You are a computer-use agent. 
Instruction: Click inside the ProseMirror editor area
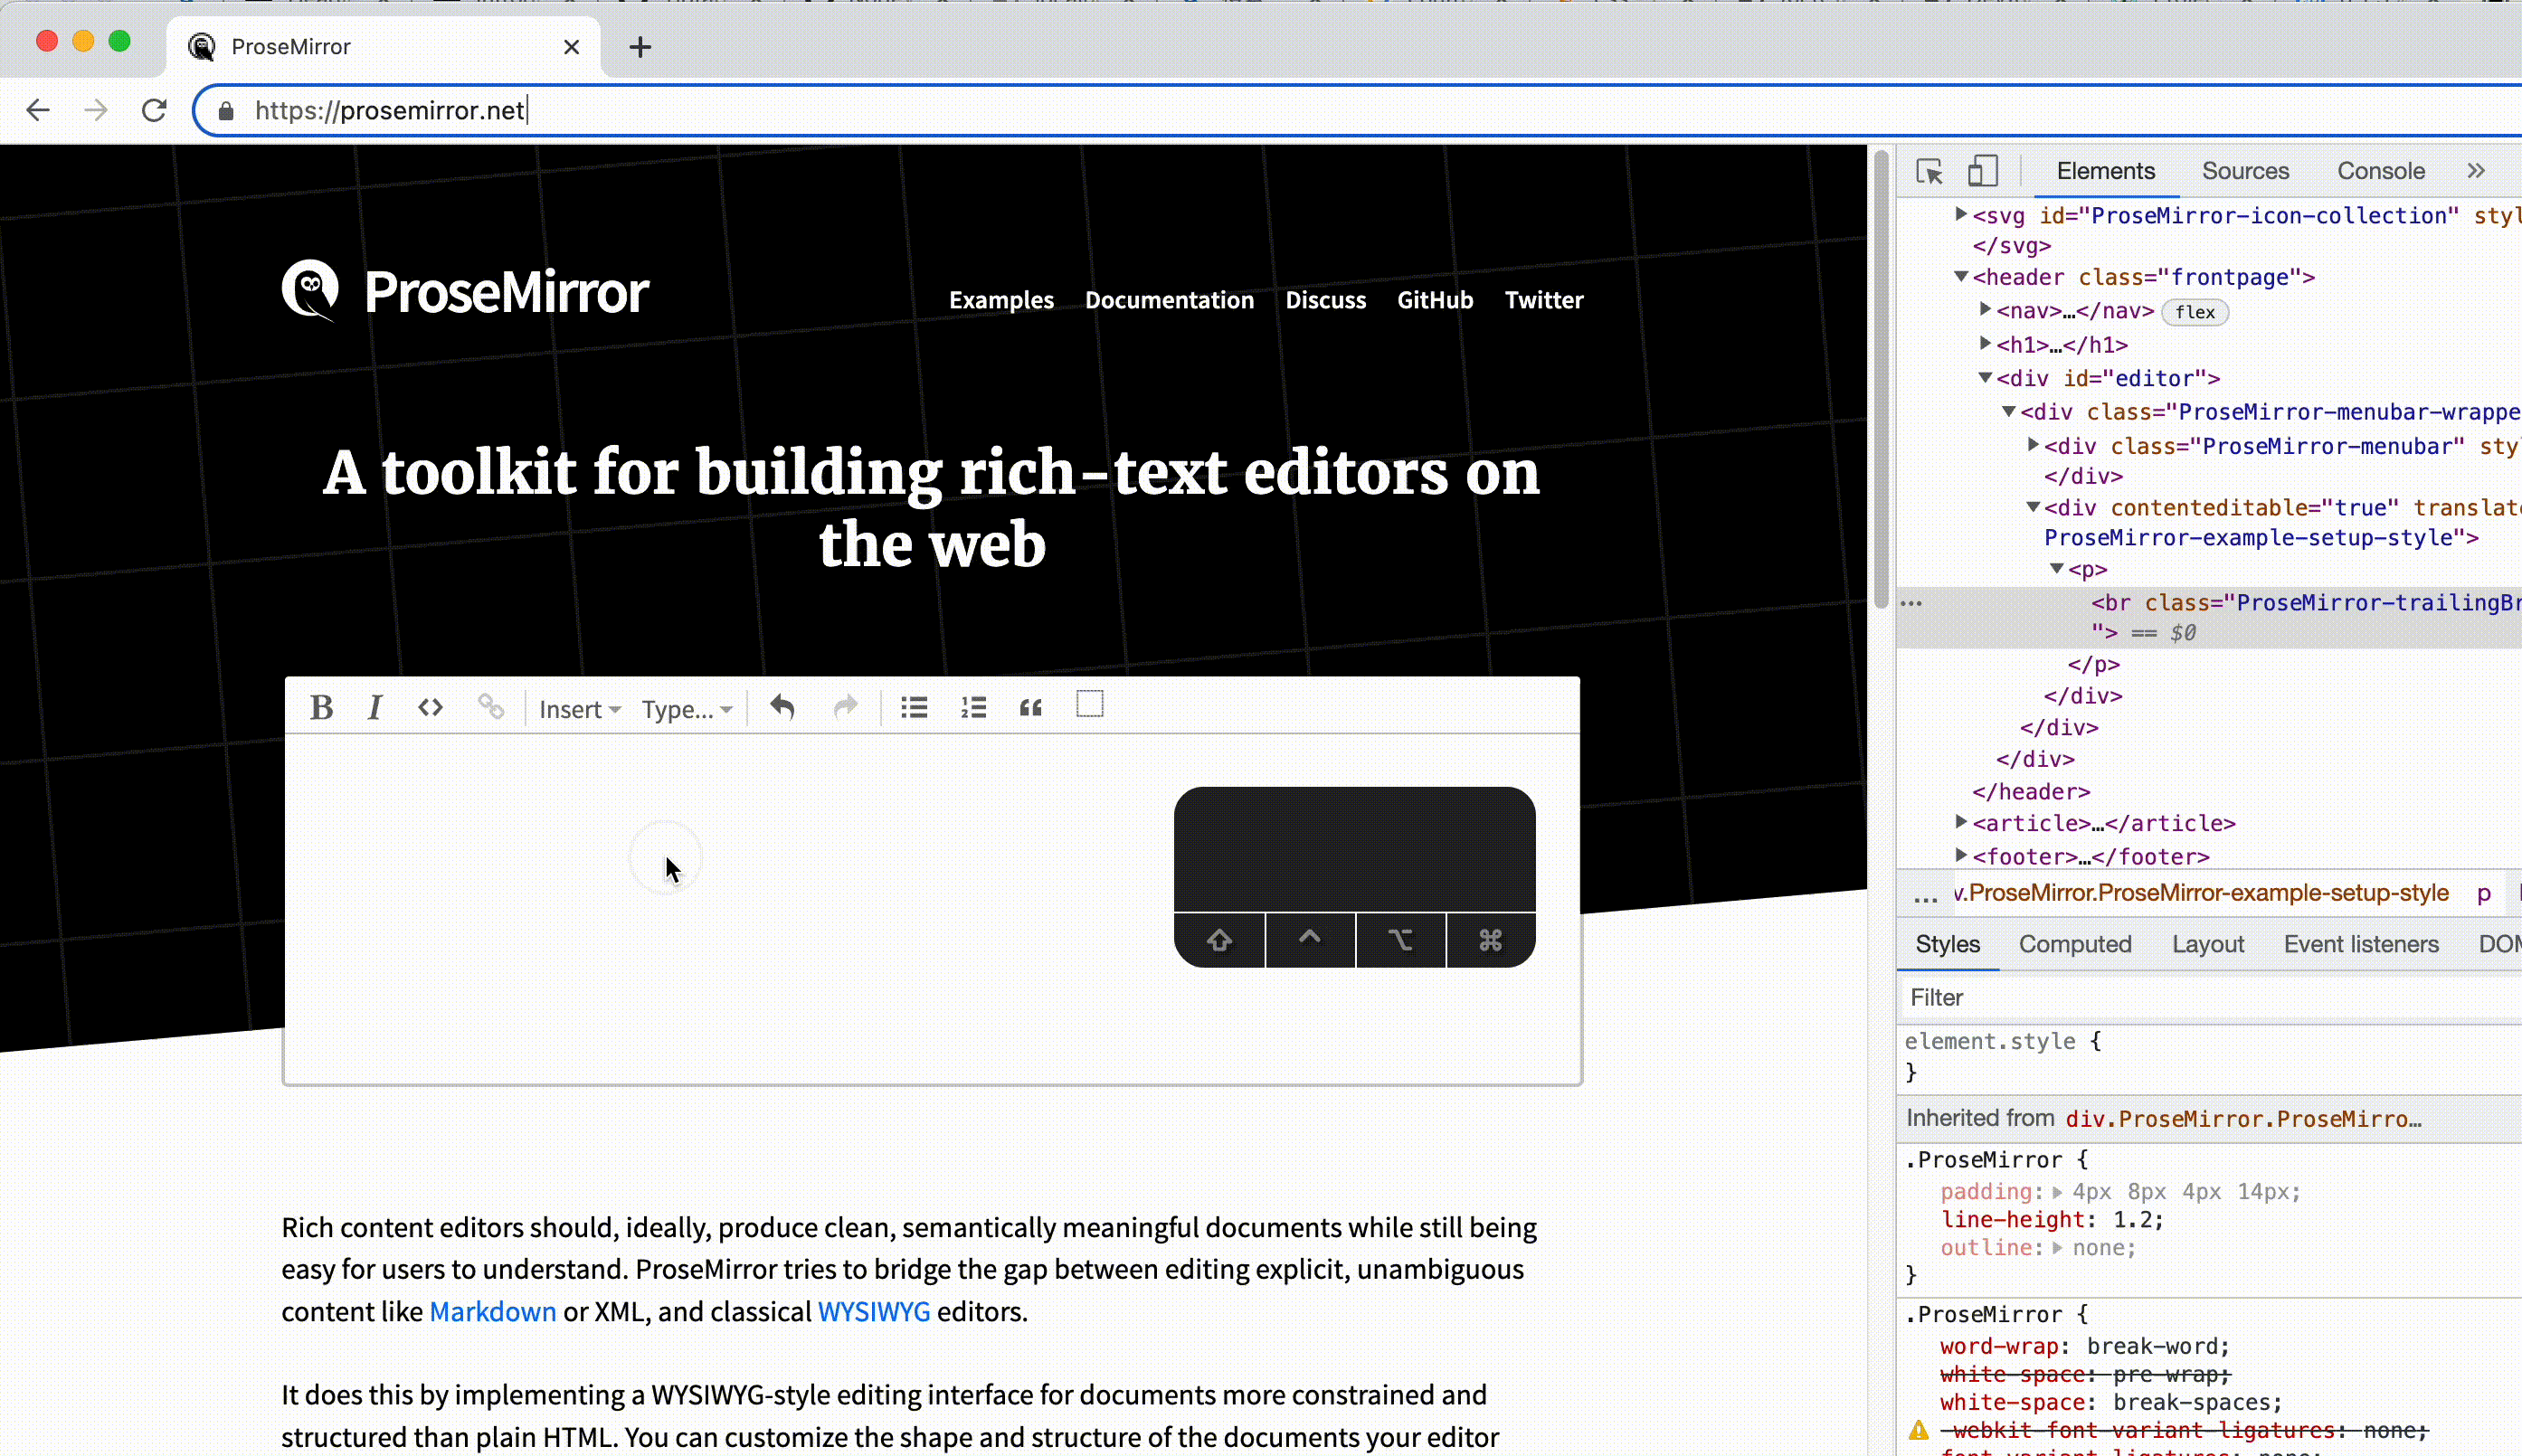(932, 908)
